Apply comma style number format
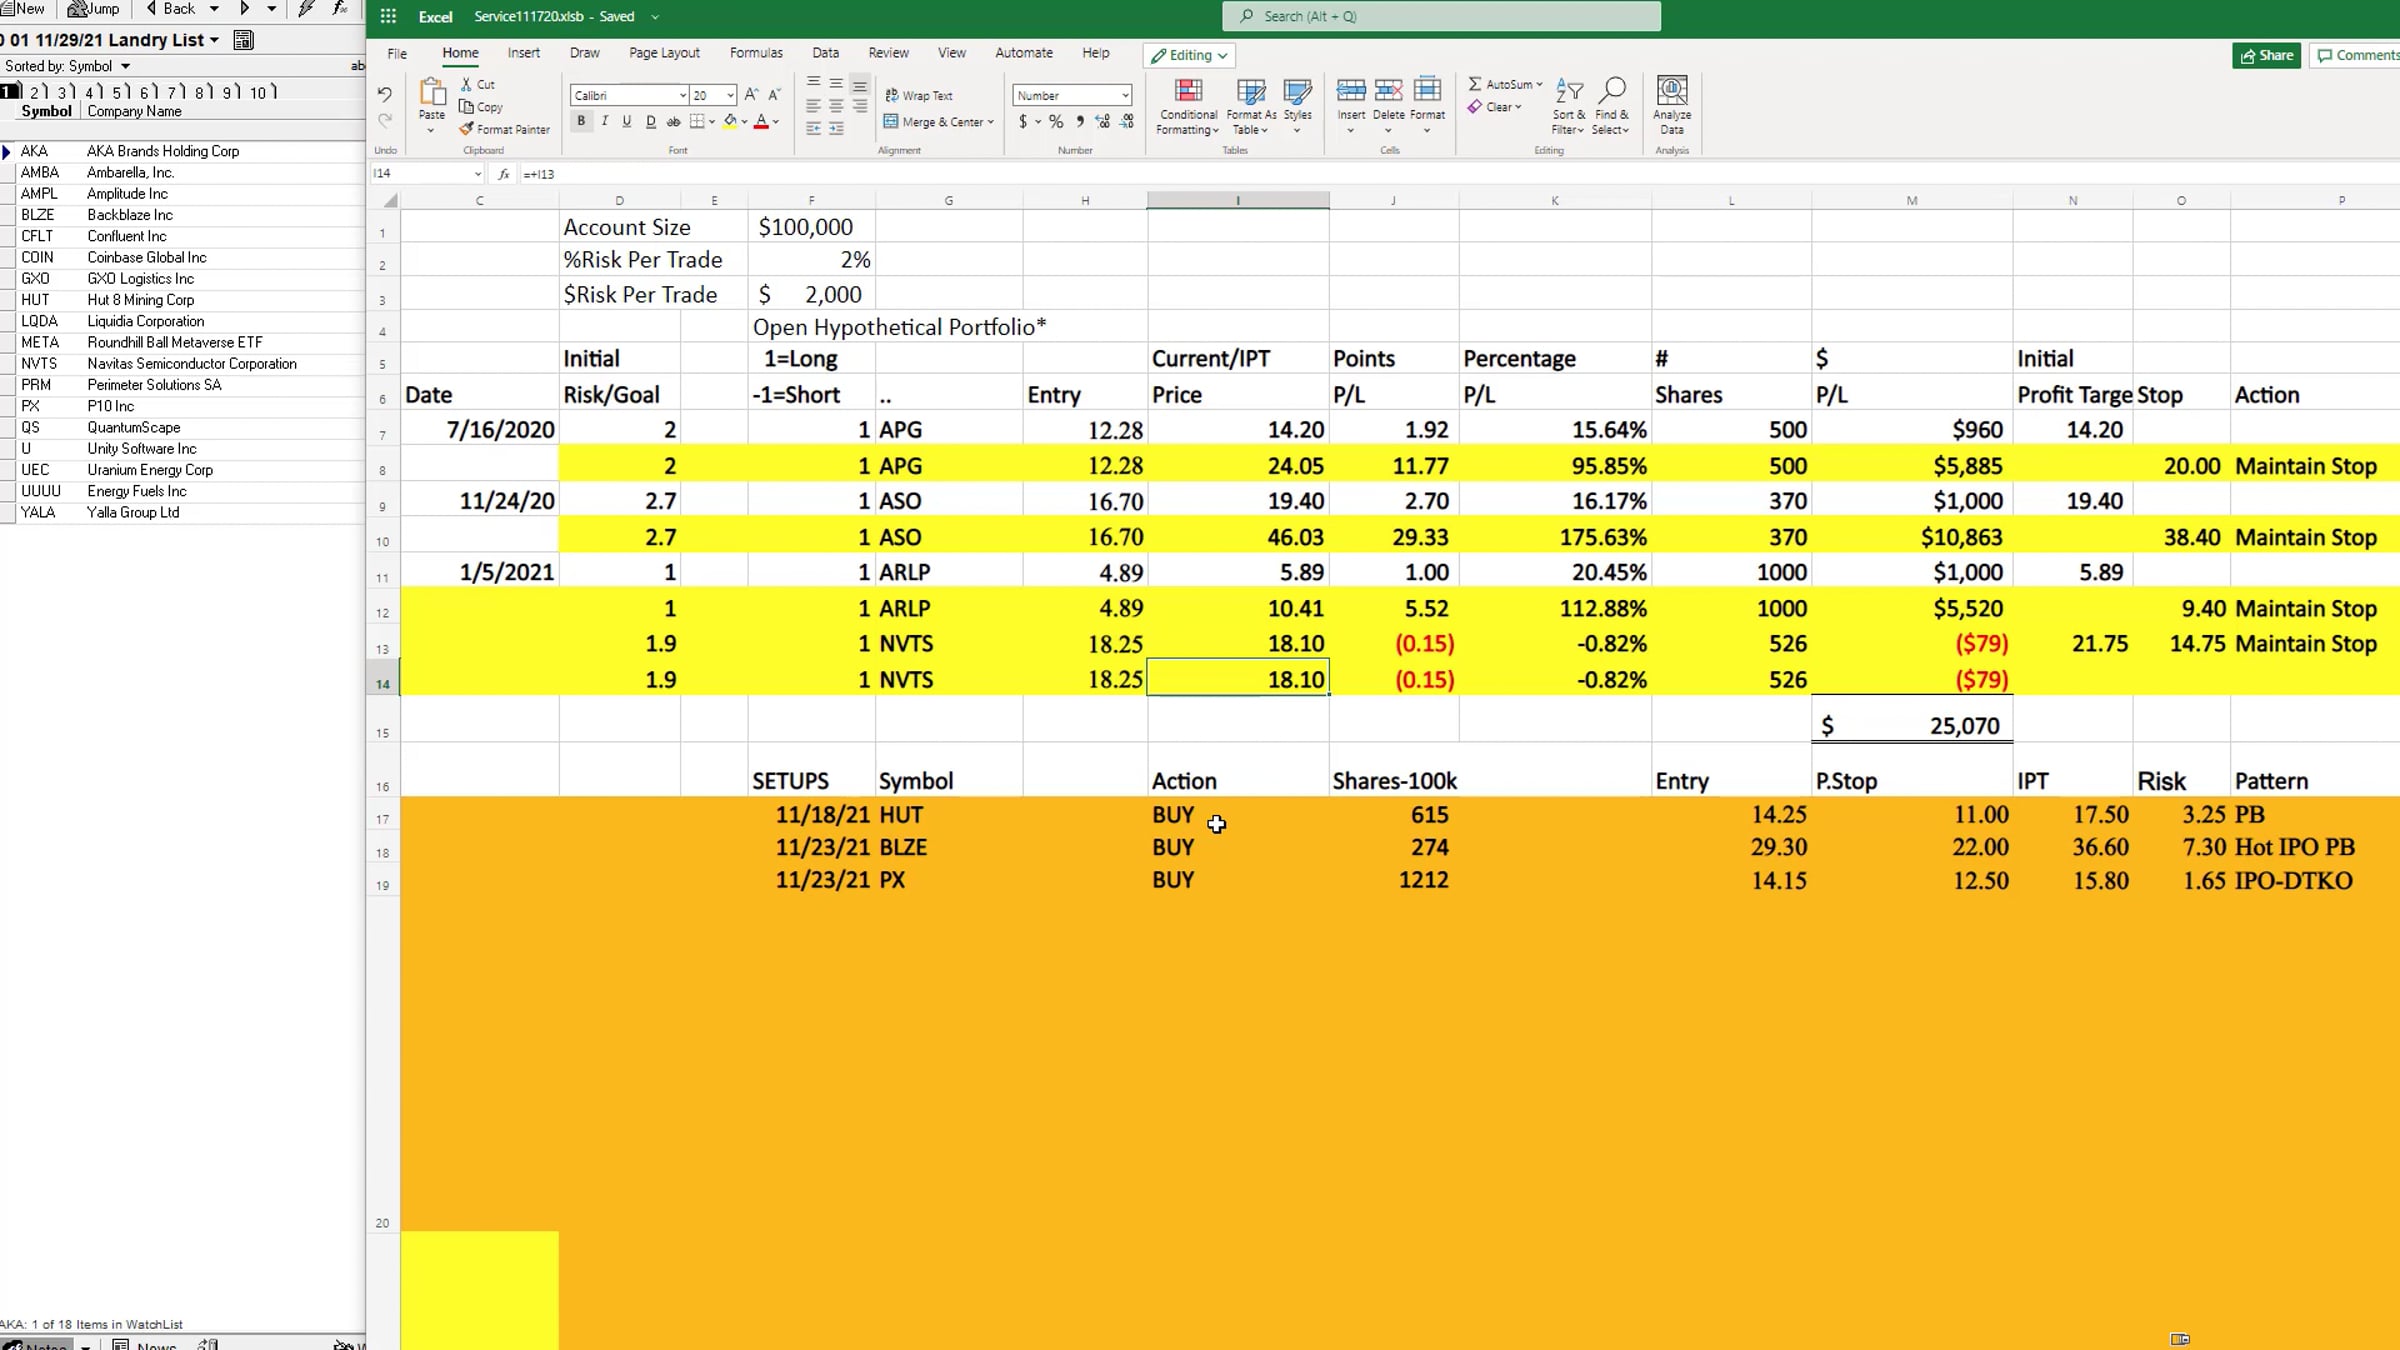 (x=1080, y=122)
